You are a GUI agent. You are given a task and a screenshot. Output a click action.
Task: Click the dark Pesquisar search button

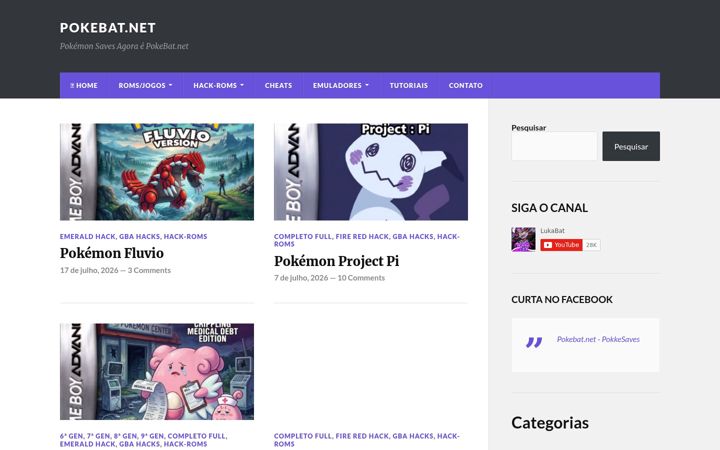pyautogui.click(x=631, y=146)
